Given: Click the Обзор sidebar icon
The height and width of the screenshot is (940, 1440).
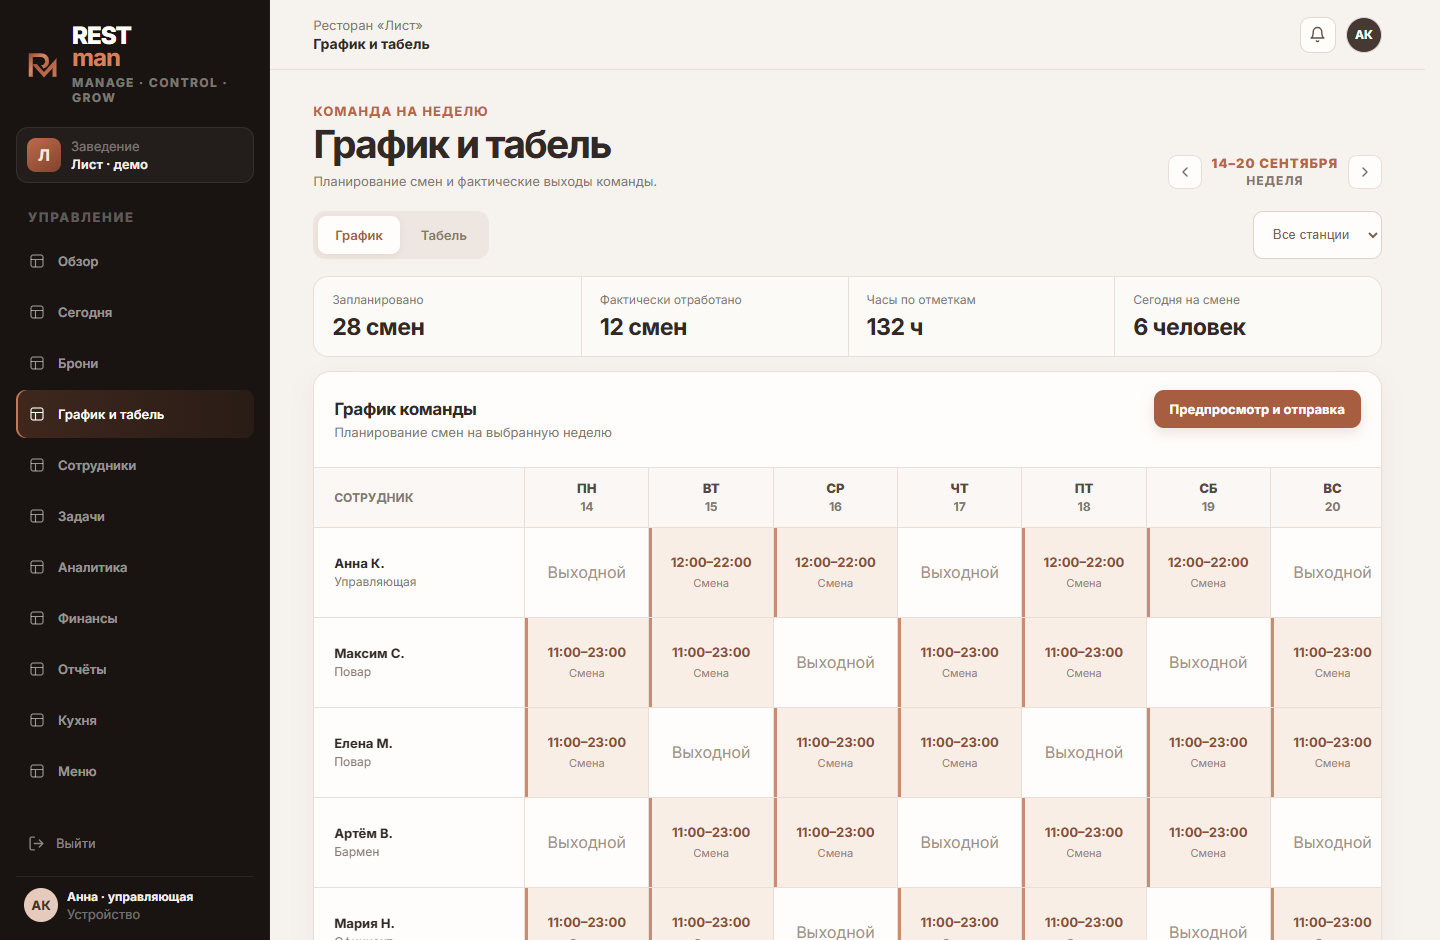Looking at the screenshot, I should pos(37,261).
